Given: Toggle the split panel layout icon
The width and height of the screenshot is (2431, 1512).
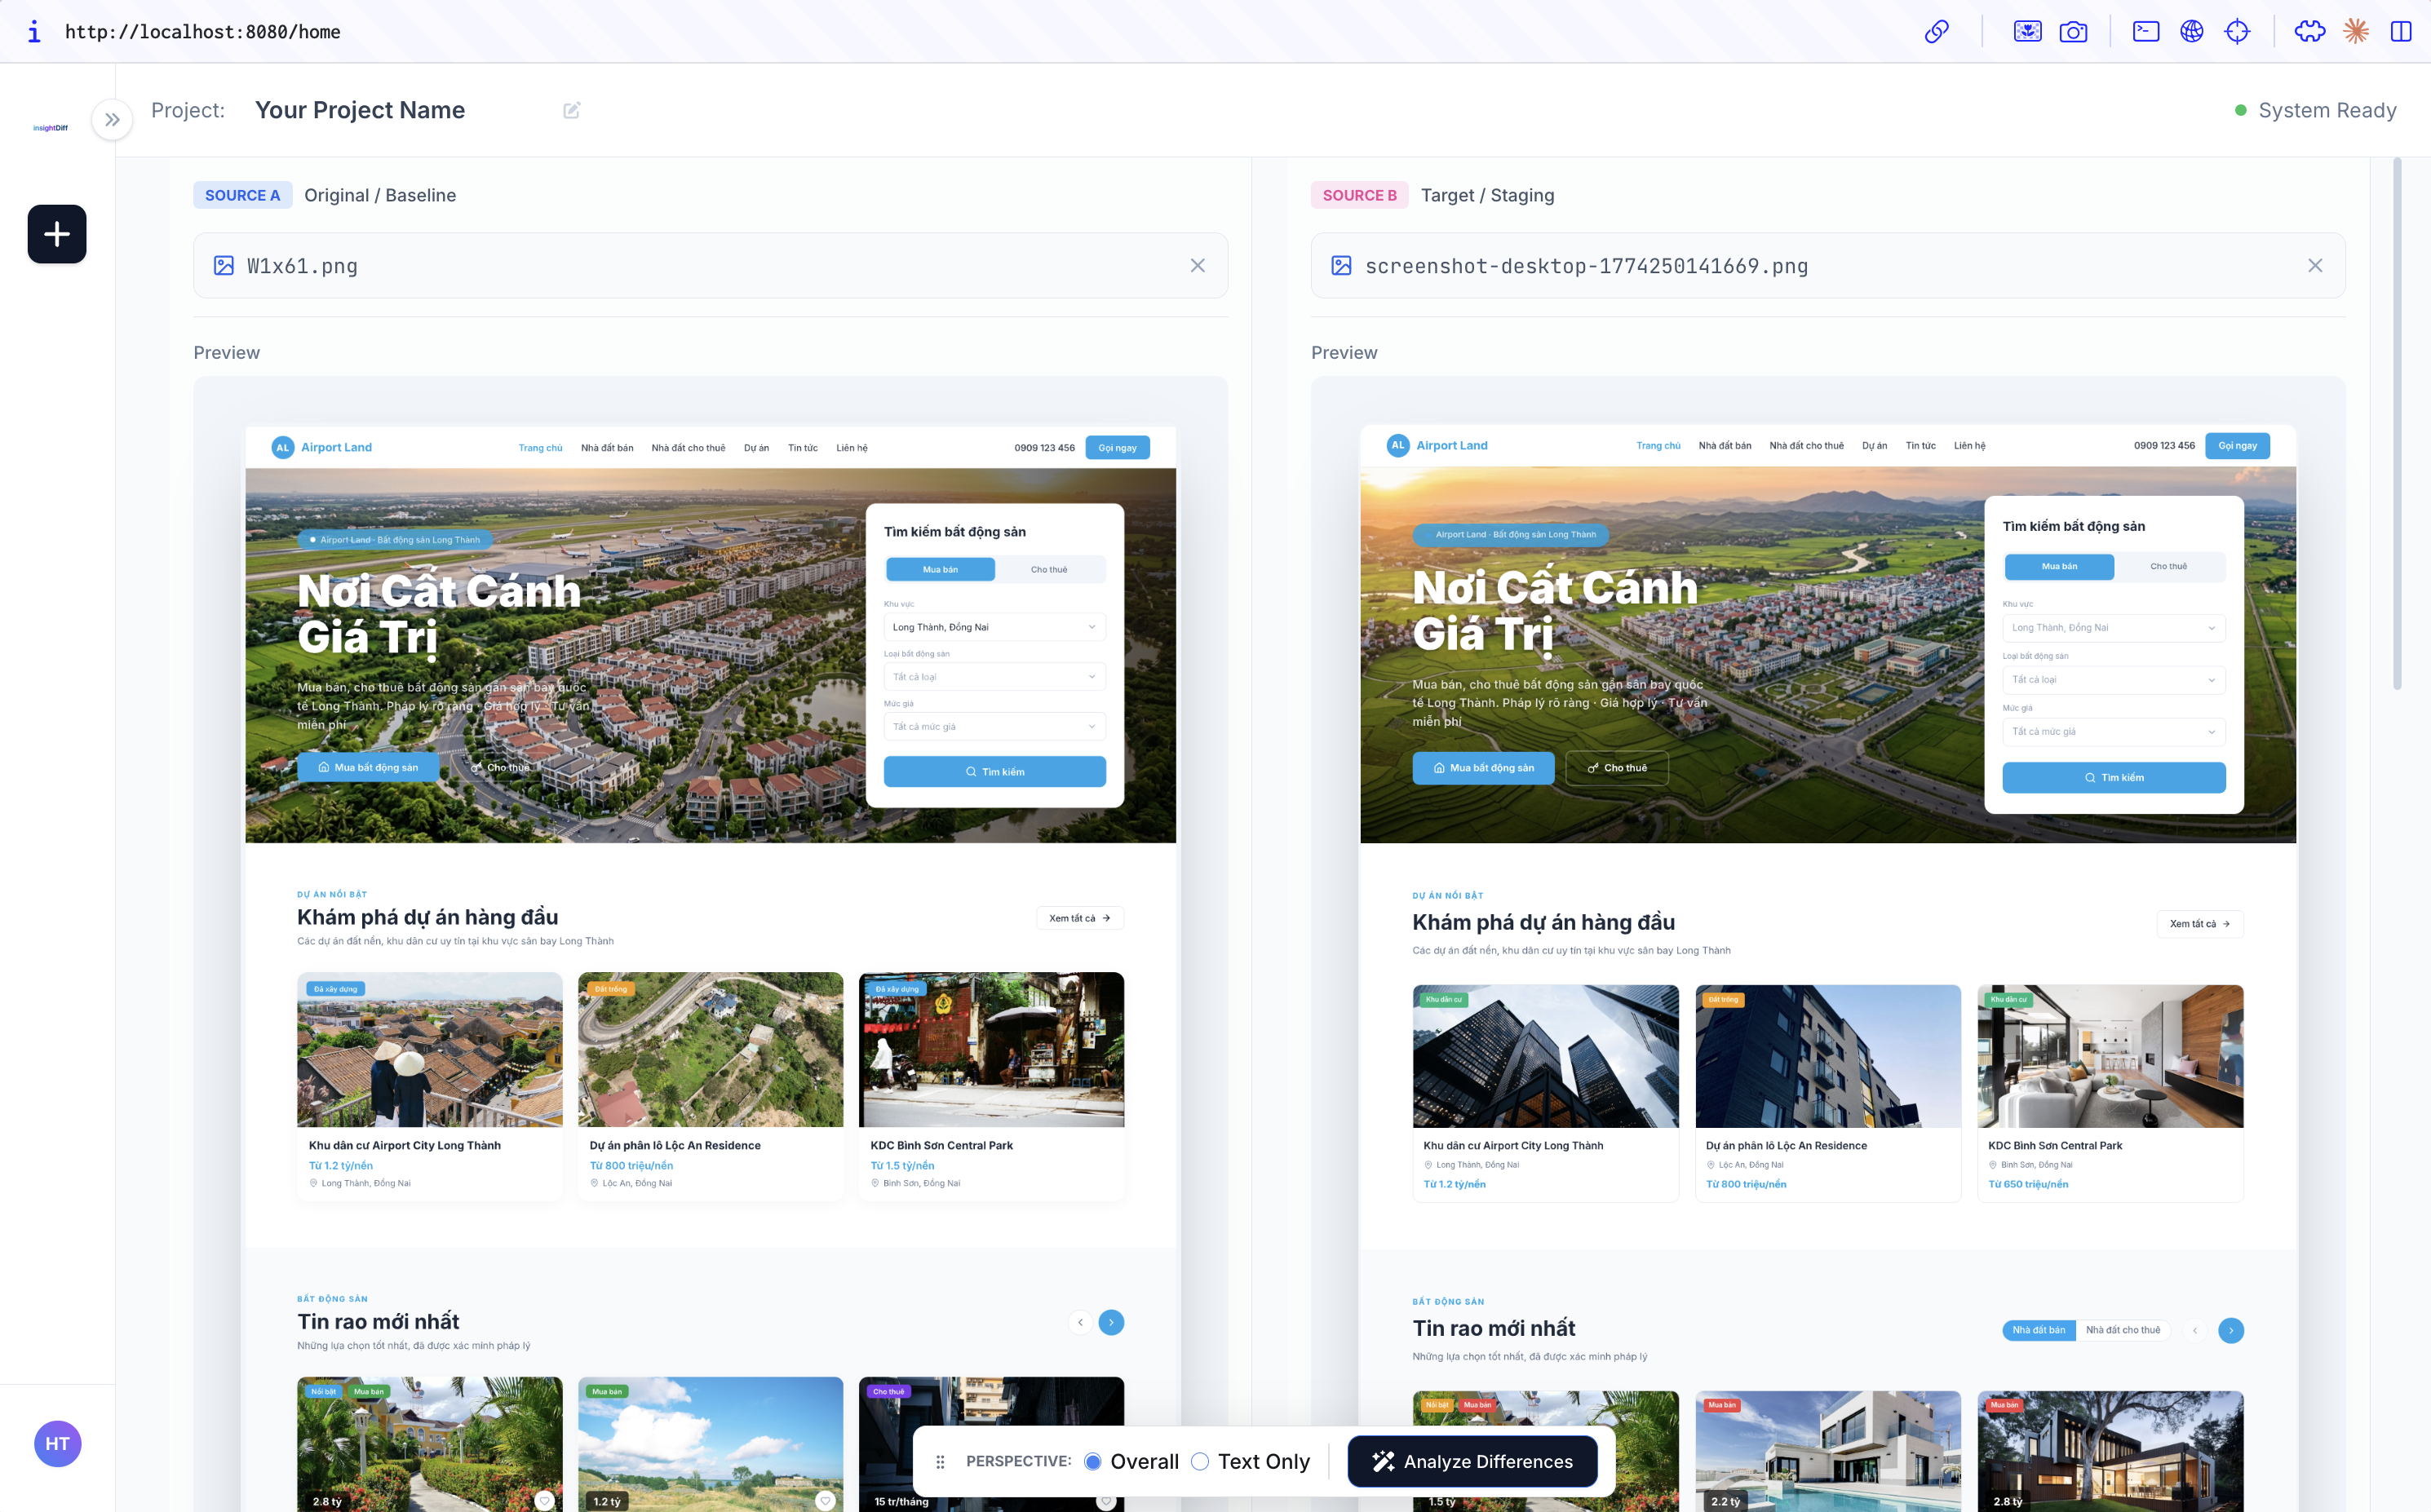Looking at the screenshot, I should click(x=2400, y=31).
